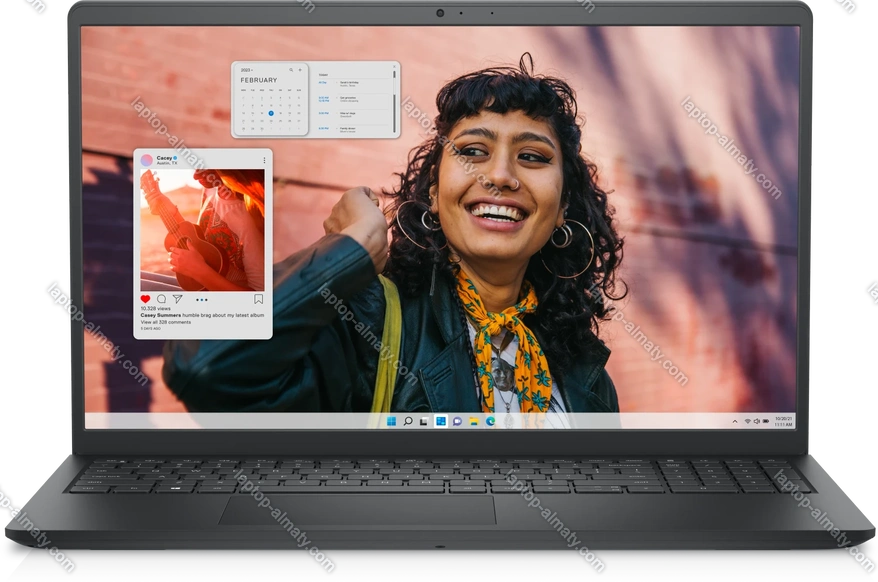This screenshot has height=582, width=878.
Task: Click the Casey Summers username in caption
Action: [x=160, y=315]
